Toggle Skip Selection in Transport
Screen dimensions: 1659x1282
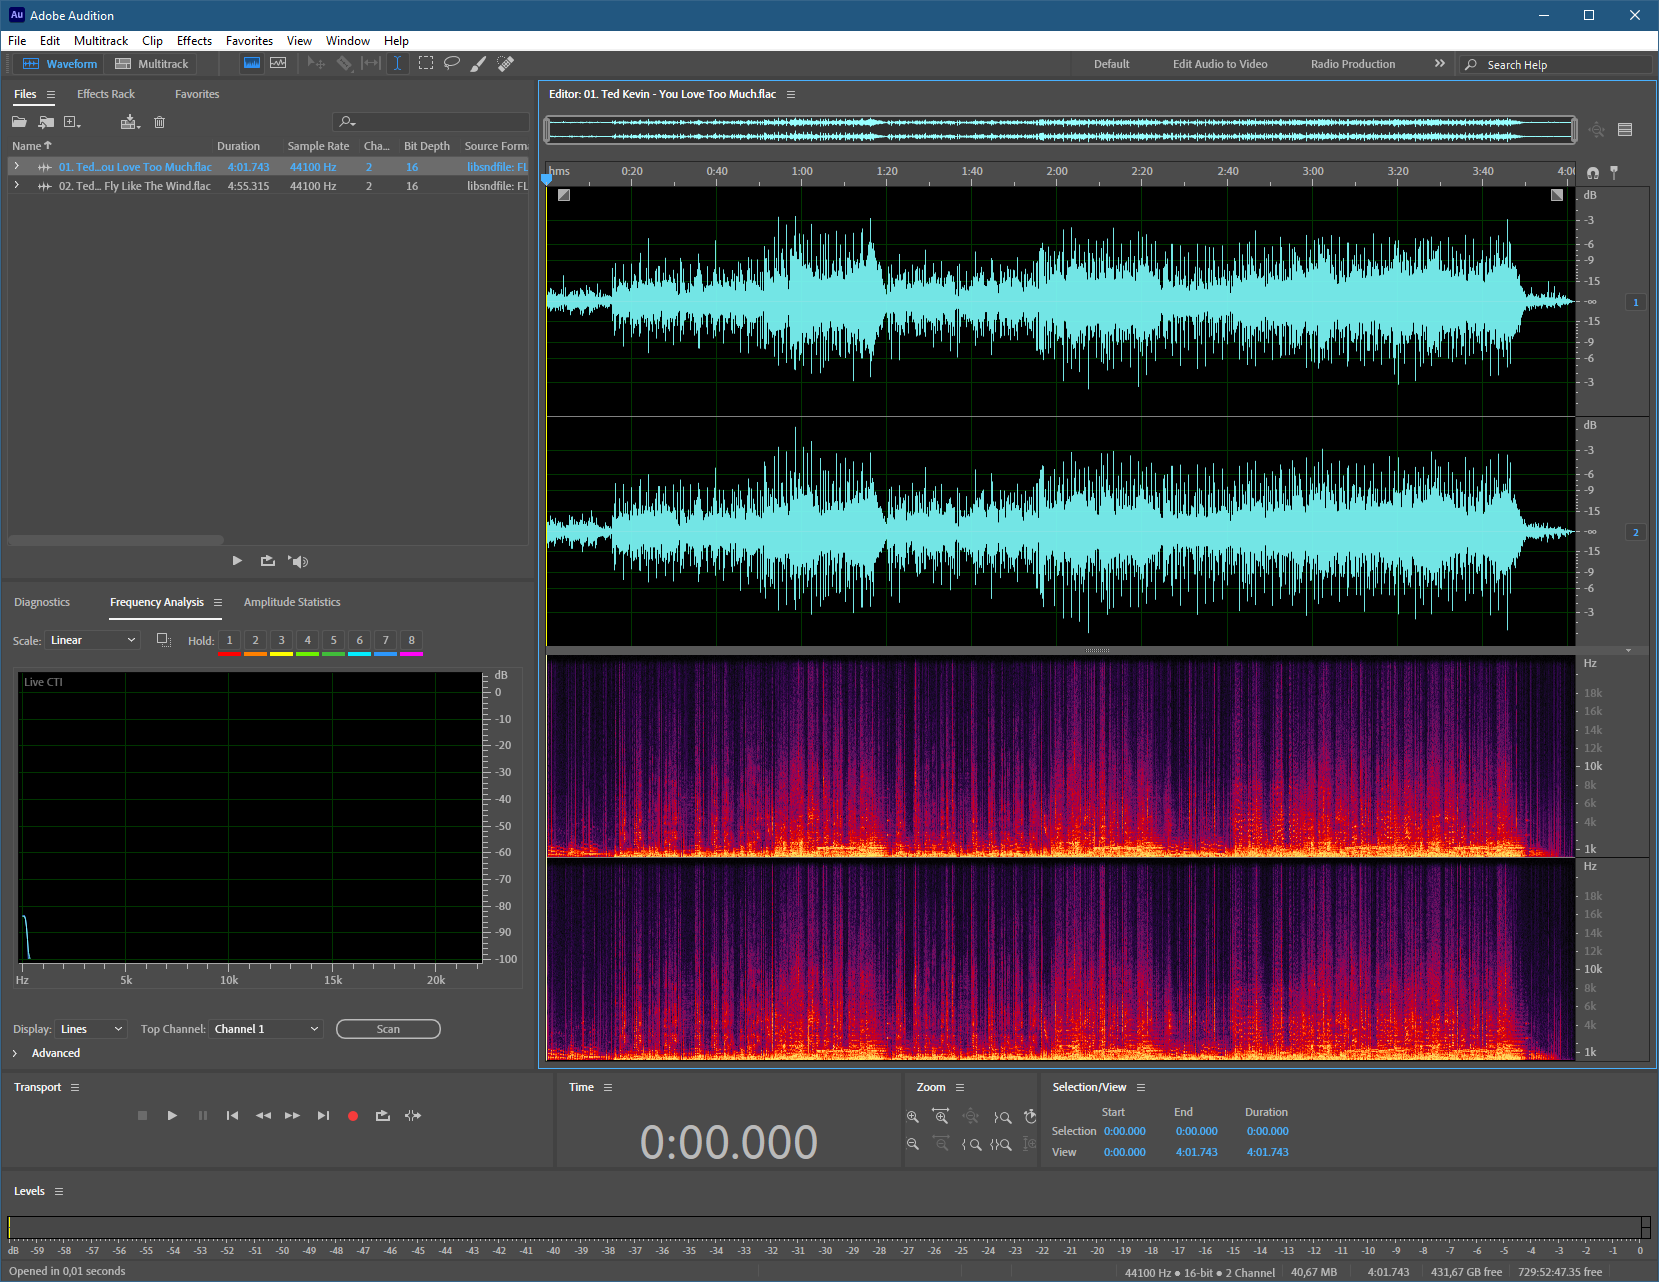pyautogui.click(x=413, y=1115)
